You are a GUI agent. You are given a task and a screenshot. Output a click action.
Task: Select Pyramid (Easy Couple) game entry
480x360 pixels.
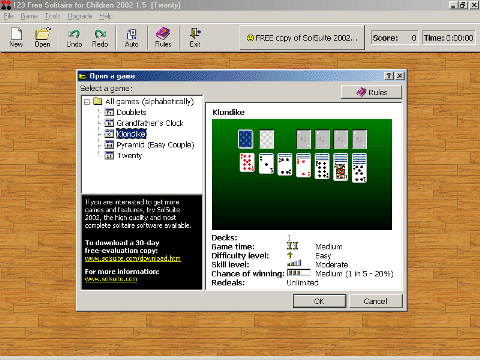pos(155,145)
